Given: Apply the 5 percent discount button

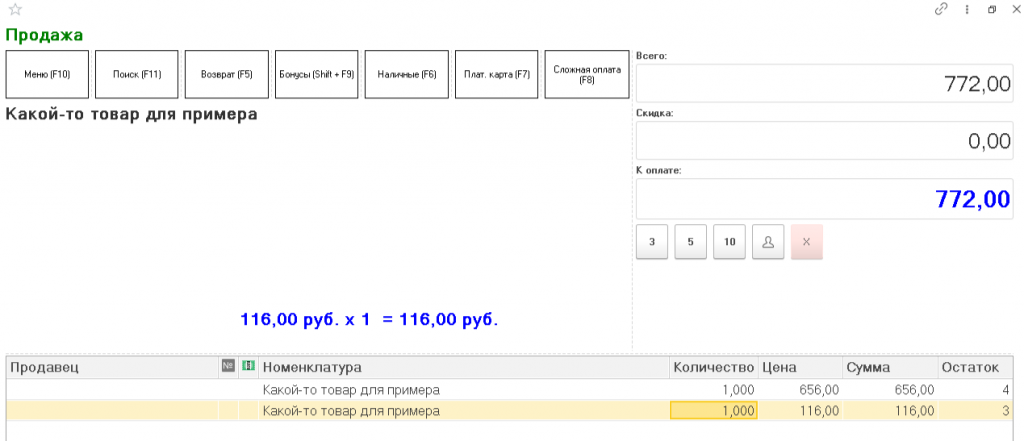Looking at the screenshot, I should (x=690, y=242).
